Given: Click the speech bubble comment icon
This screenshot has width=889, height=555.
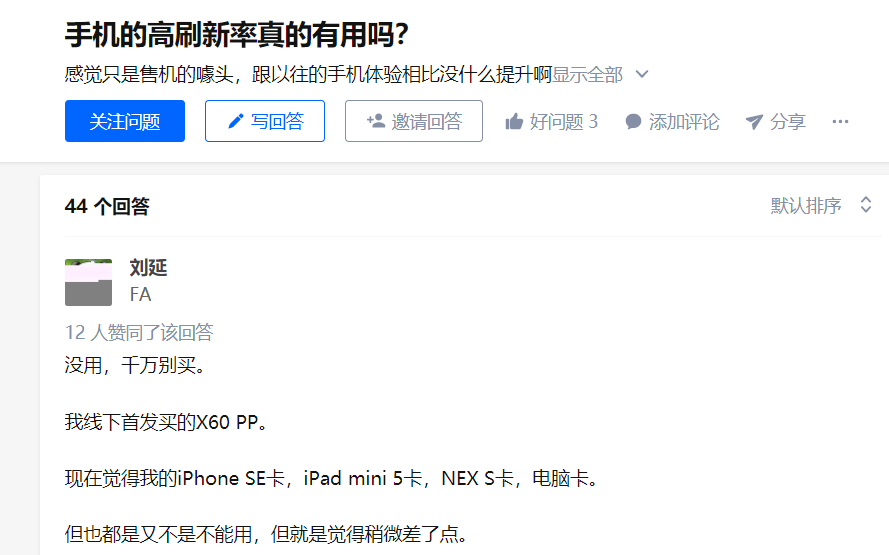Looking at the screenshot, I should click(633, 121).
